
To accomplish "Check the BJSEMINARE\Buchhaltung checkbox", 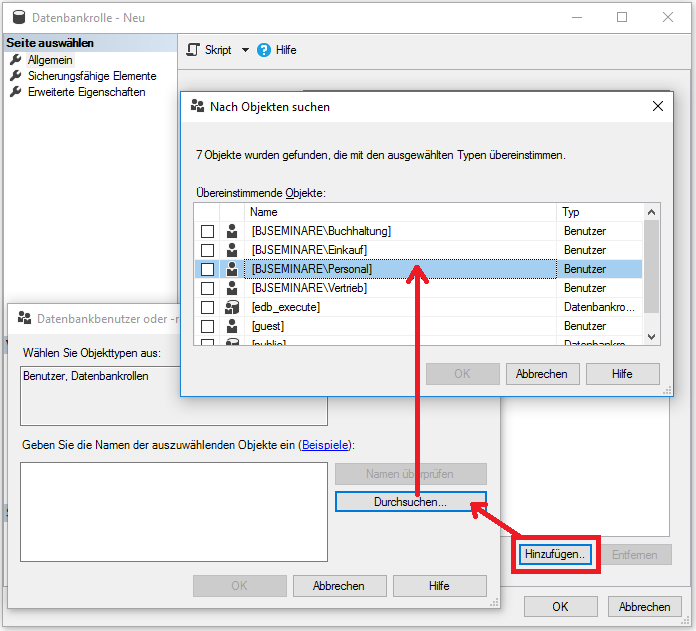I will click(208, 231).
